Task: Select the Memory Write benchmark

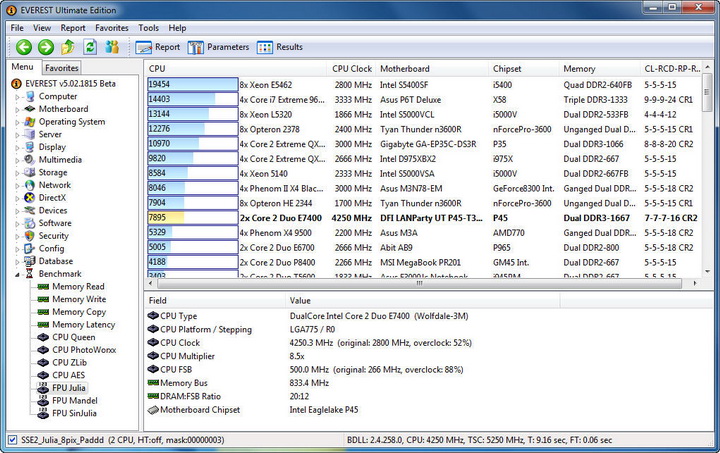Action: (79, 299)
